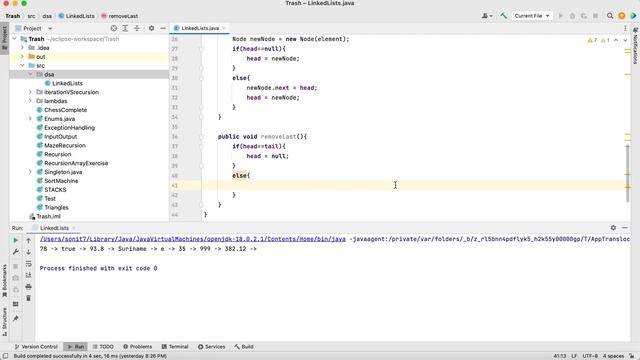The width and height of the screenshot is (640, 360).
Task: Go to previous highlighted error arrow
Action: pos(616,40)
